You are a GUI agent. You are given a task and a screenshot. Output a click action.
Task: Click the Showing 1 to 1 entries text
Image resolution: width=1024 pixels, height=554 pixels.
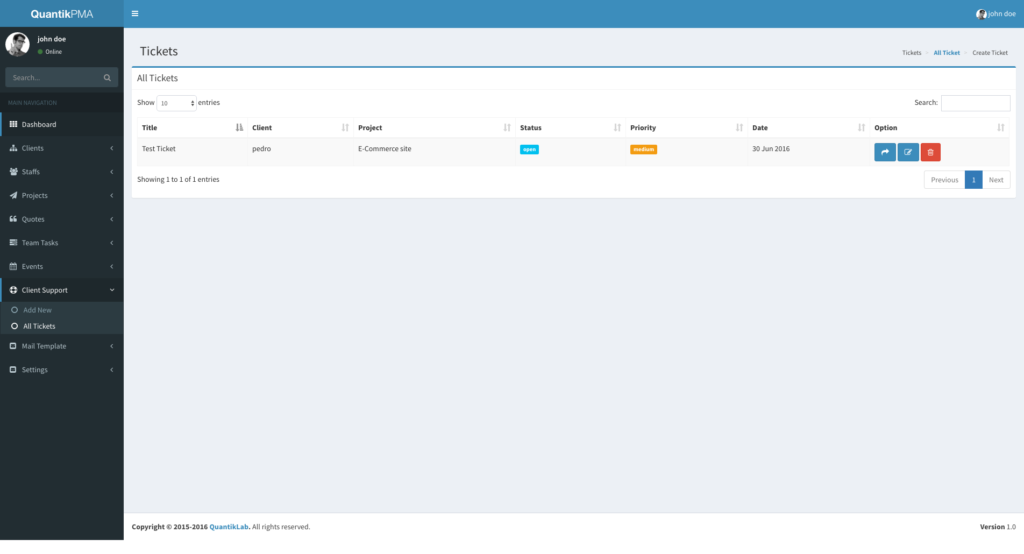[x=178, y=180]
